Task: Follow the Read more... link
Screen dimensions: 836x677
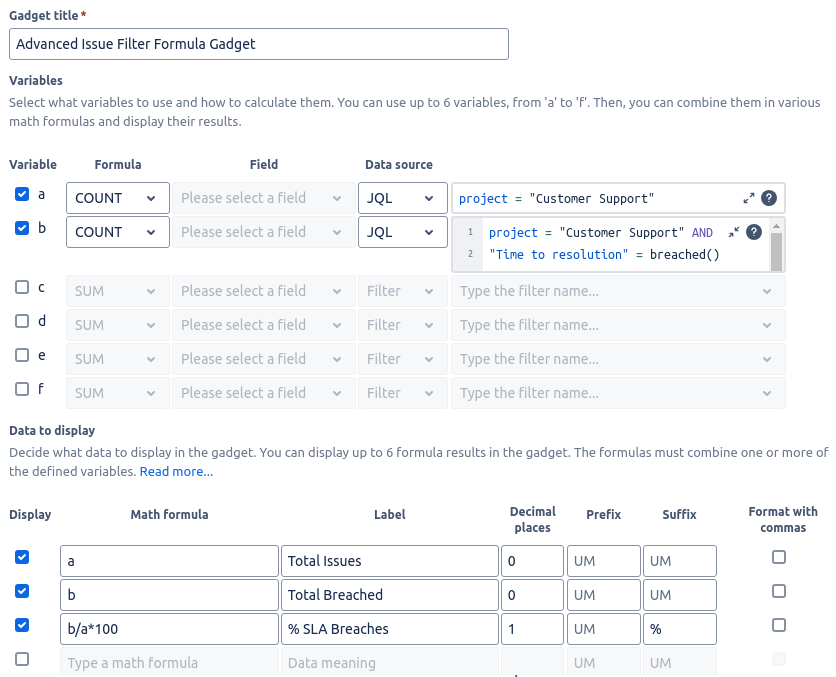Action: pos(176,472)
